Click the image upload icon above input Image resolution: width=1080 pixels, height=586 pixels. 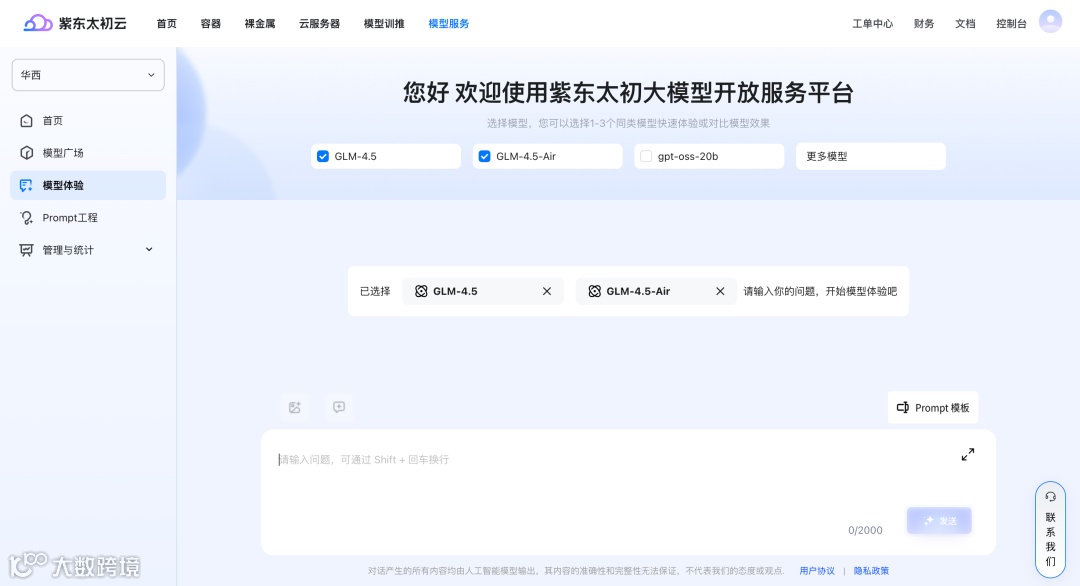click(295, 407)
